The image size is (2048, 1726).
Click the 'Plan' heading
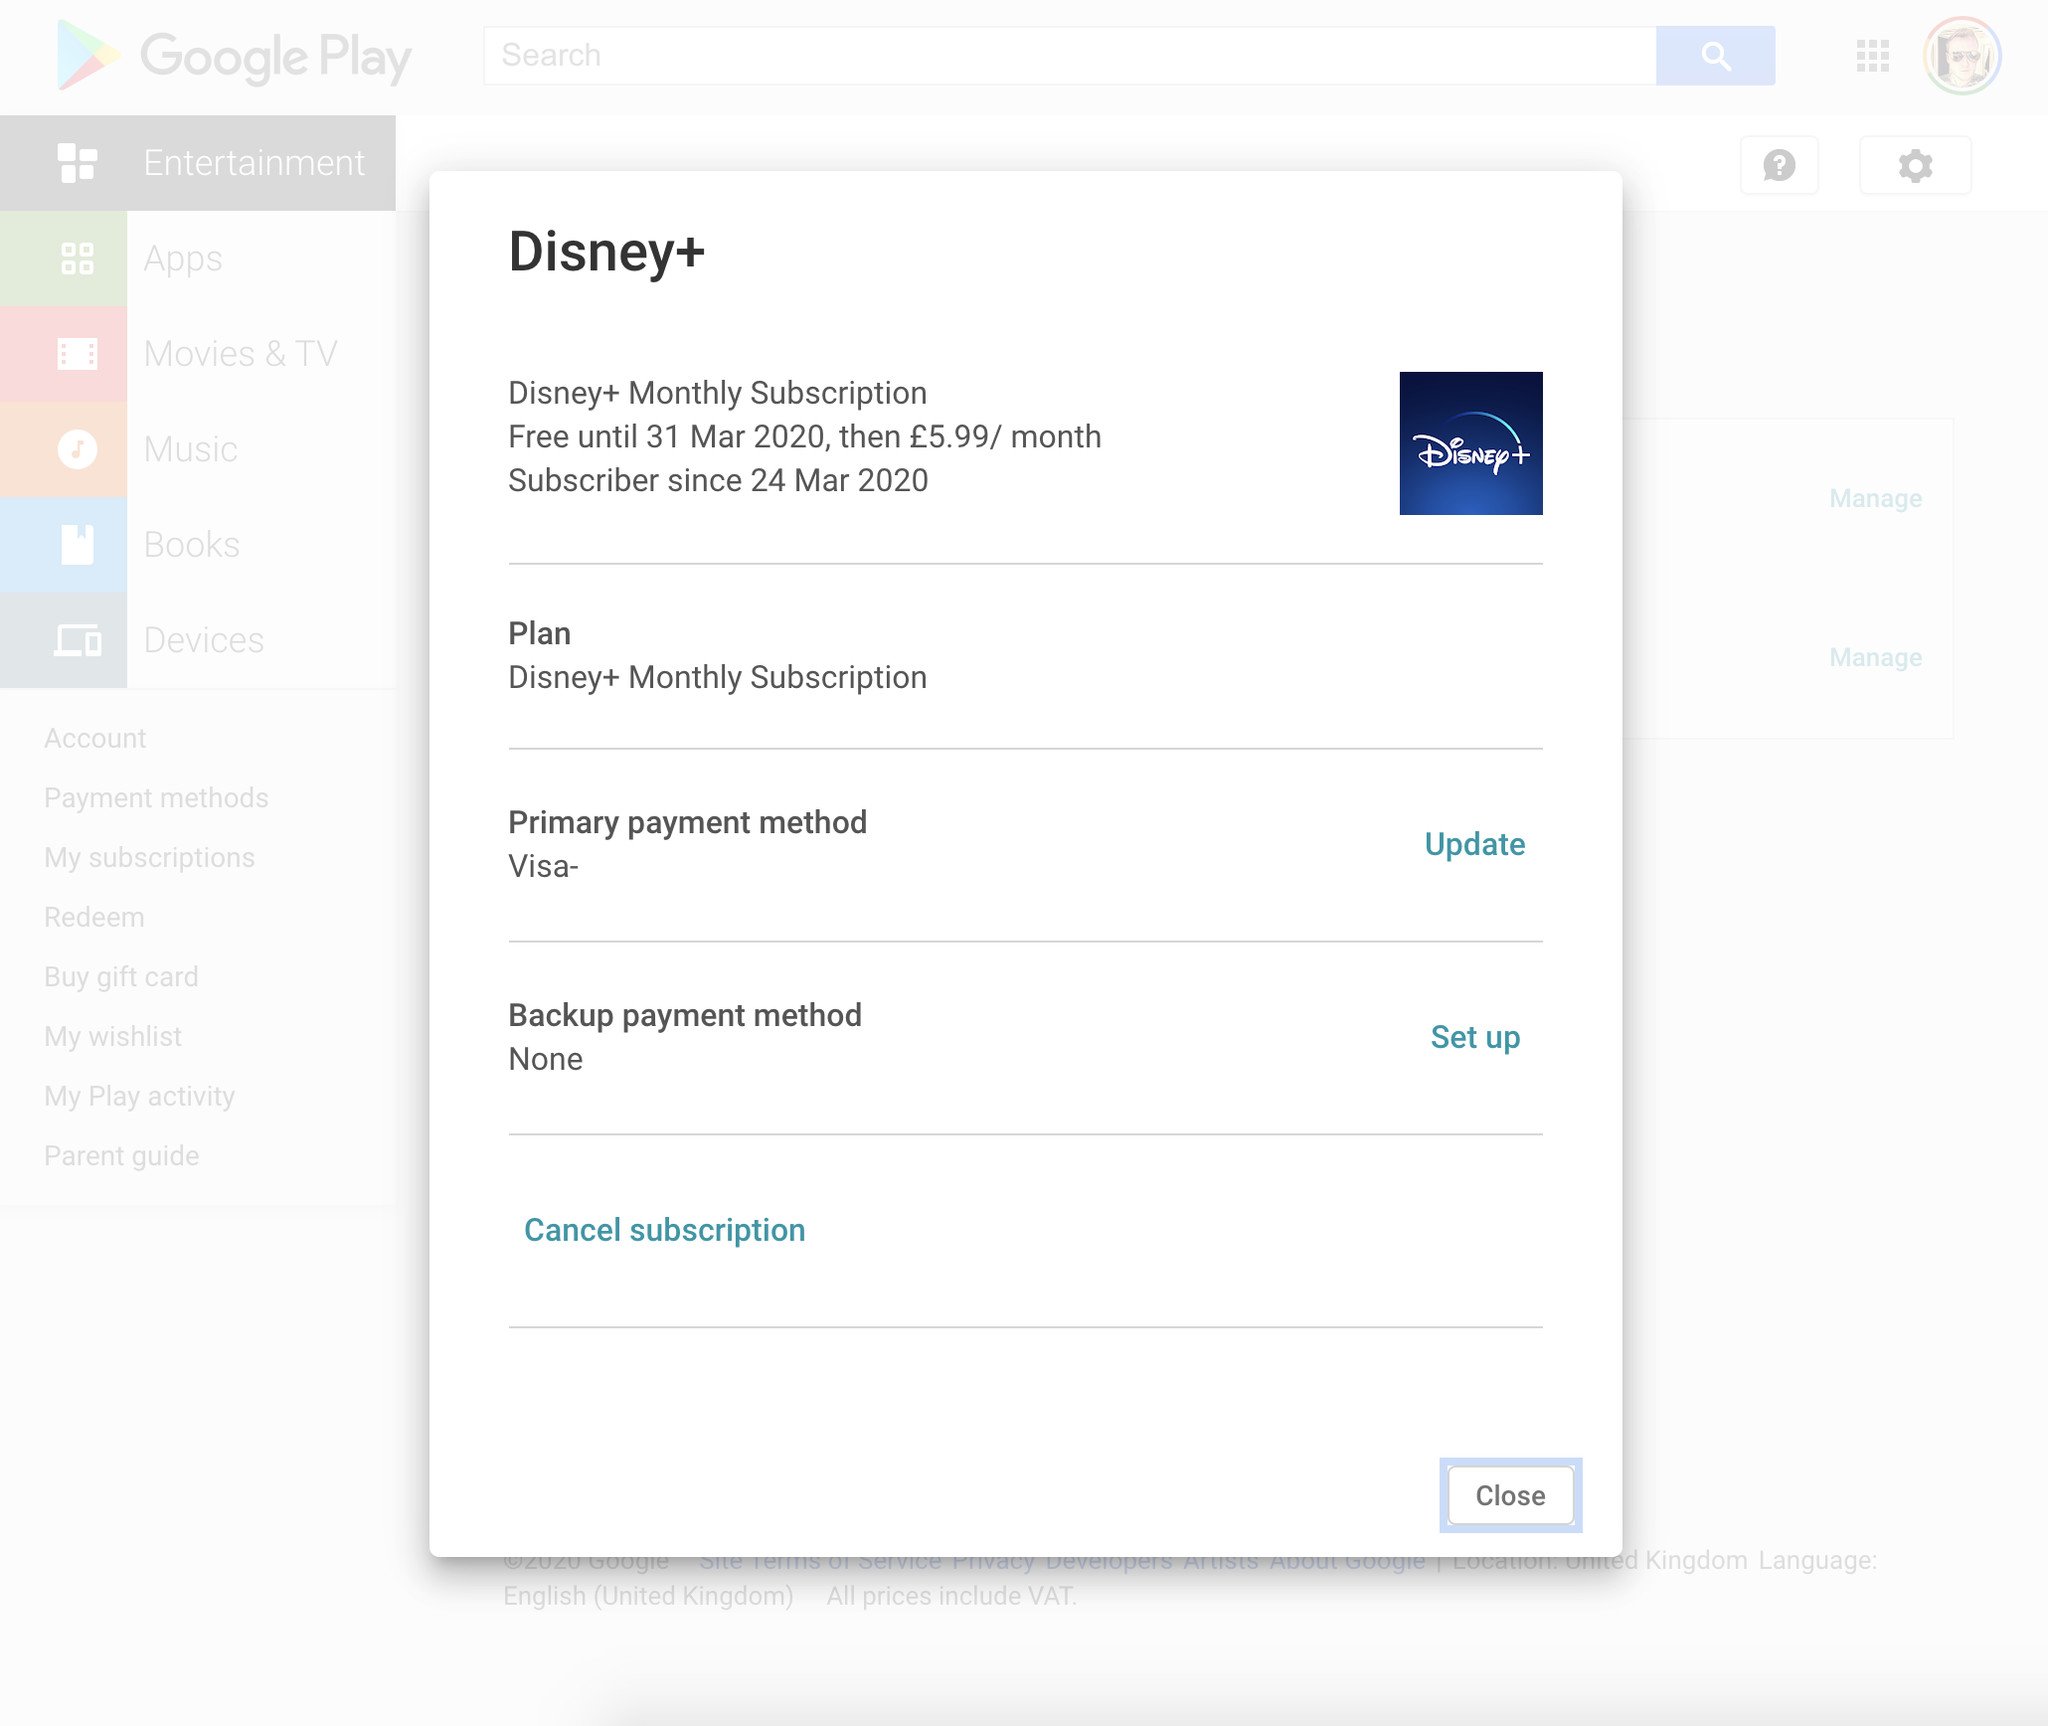539,633
